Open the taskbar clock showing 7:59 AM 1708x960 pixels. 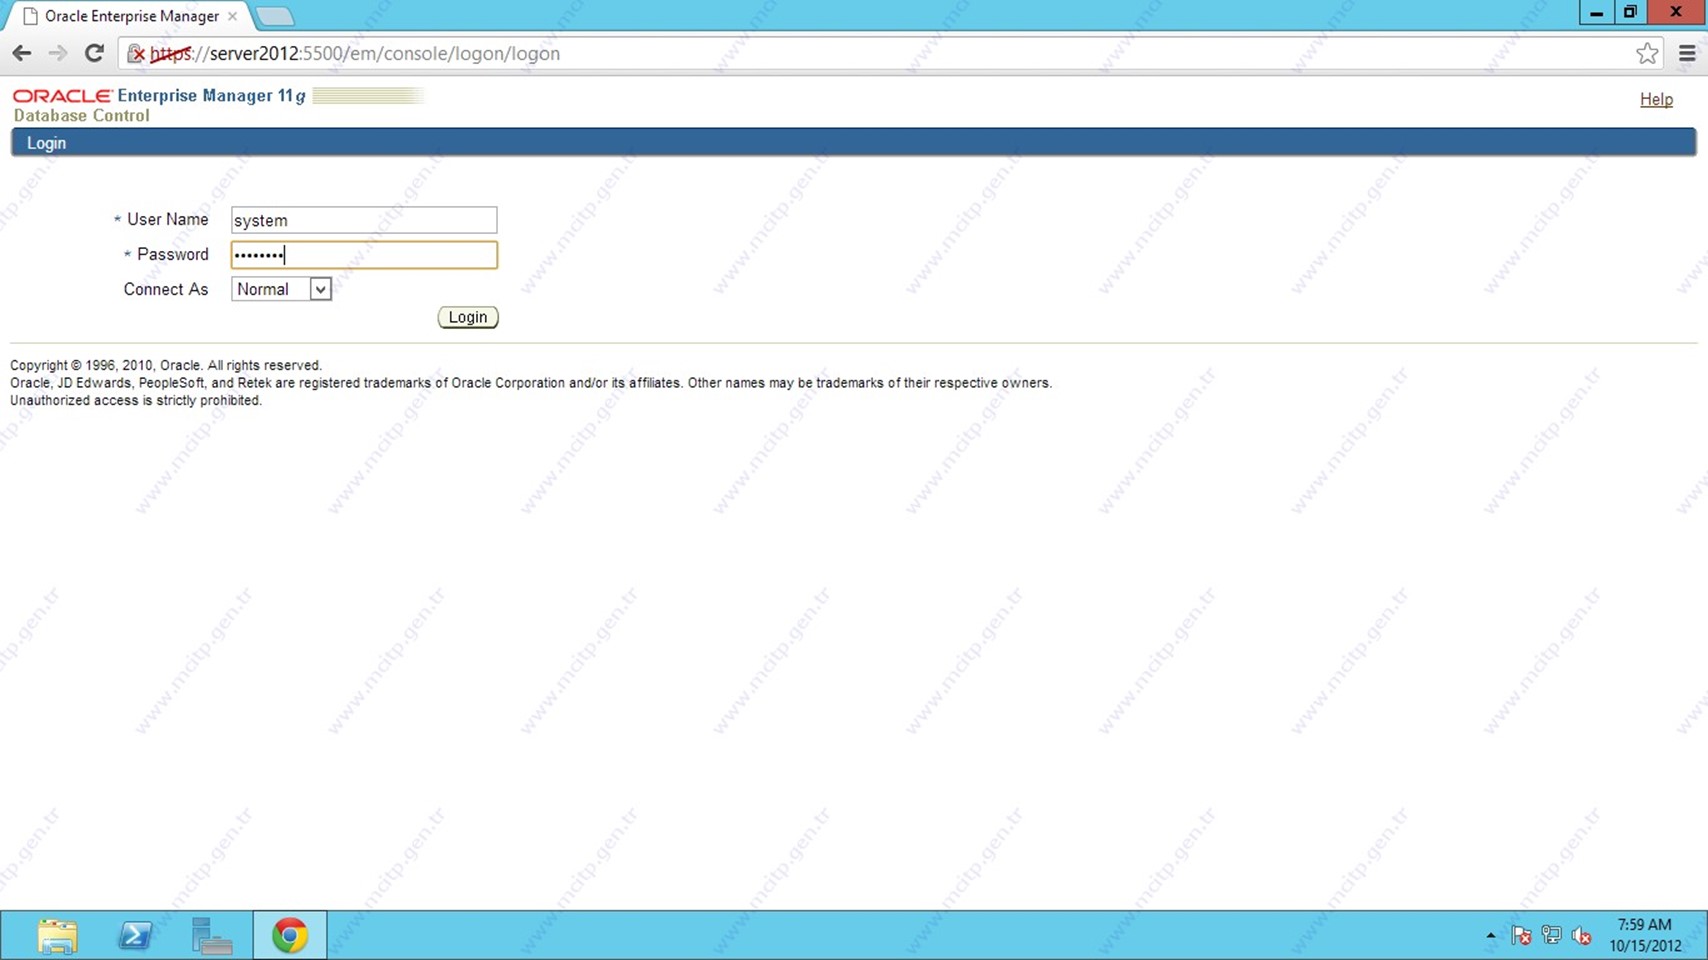coord(1645,935)
